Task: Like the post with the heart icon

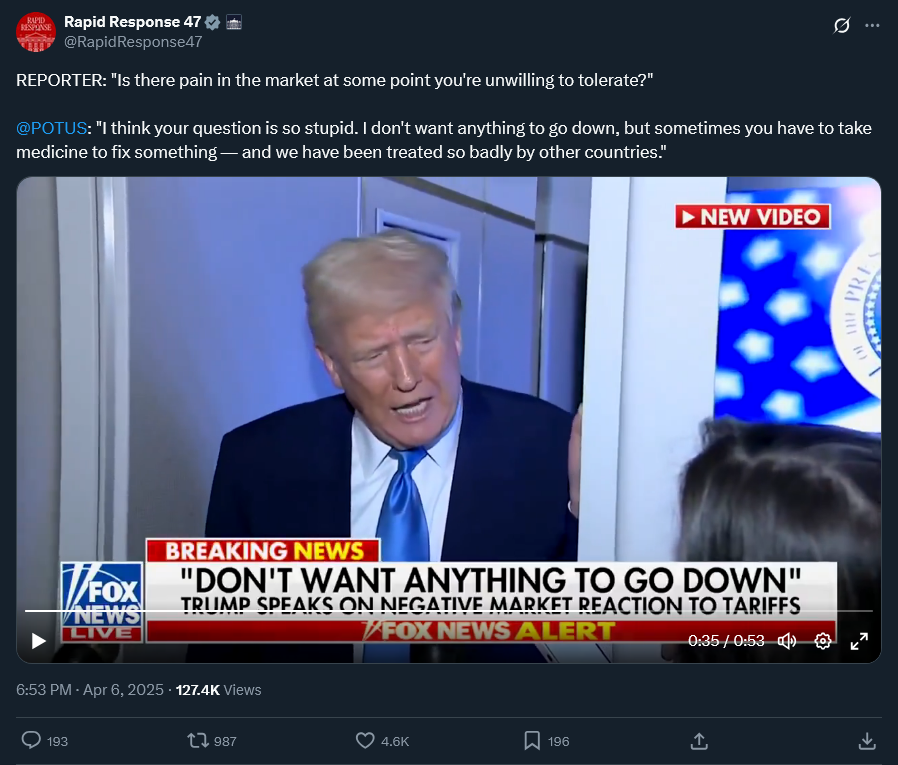Action: click(x=366, y=740)
